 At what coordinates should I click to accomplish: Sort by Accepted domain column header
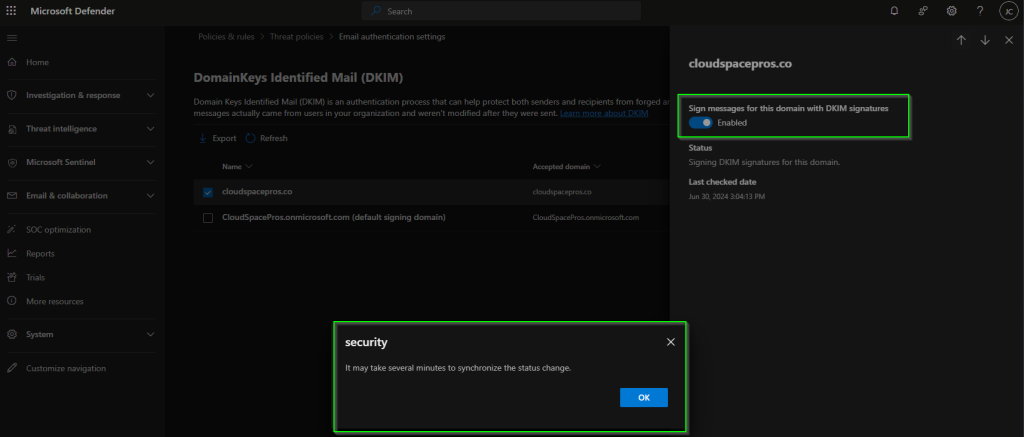pyautogui.click(x=567, y=167)
